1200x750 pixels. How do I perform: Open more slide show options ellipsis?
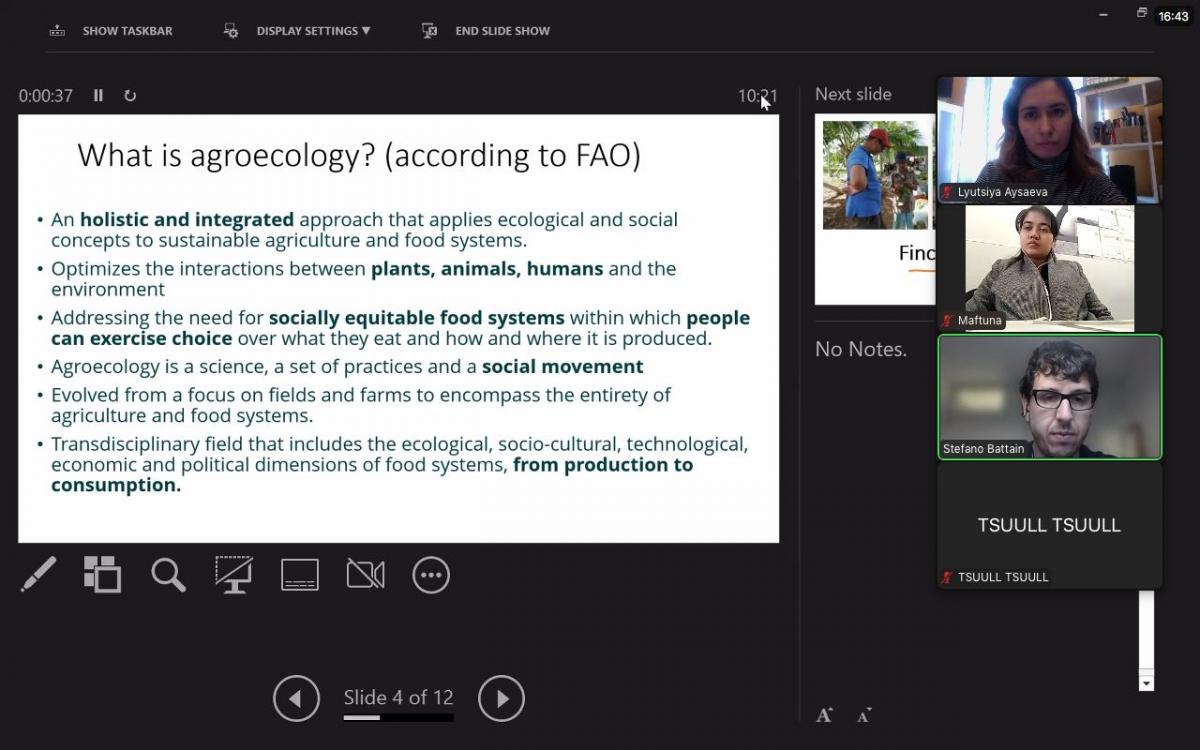pos(431,575)
